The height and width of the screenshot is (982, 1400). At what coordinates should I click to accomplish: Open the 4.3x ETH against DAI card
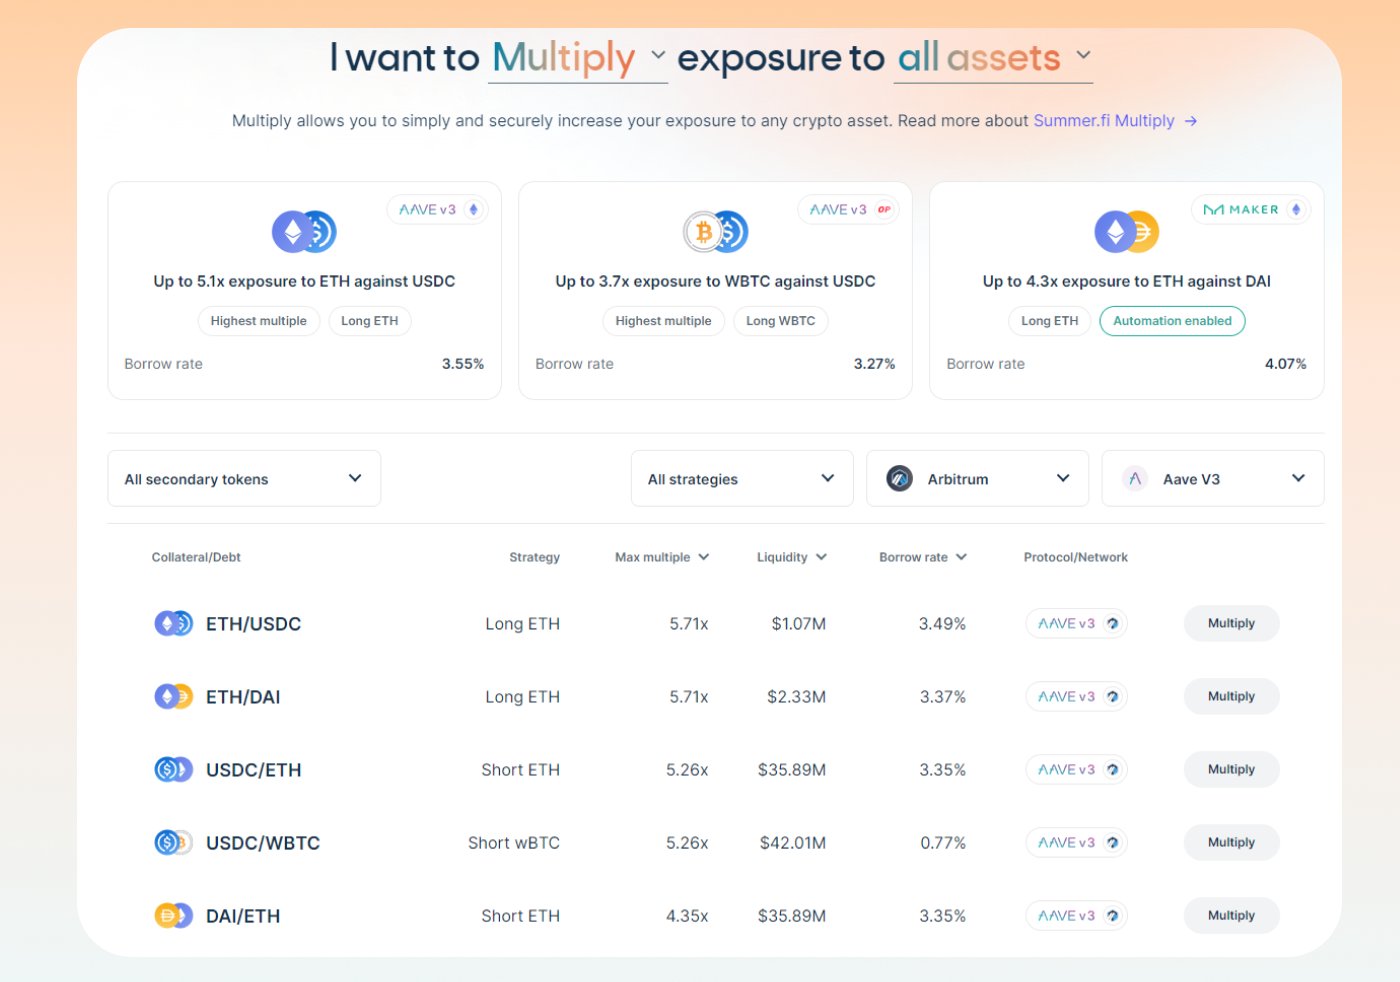[x=1127, y=291]
